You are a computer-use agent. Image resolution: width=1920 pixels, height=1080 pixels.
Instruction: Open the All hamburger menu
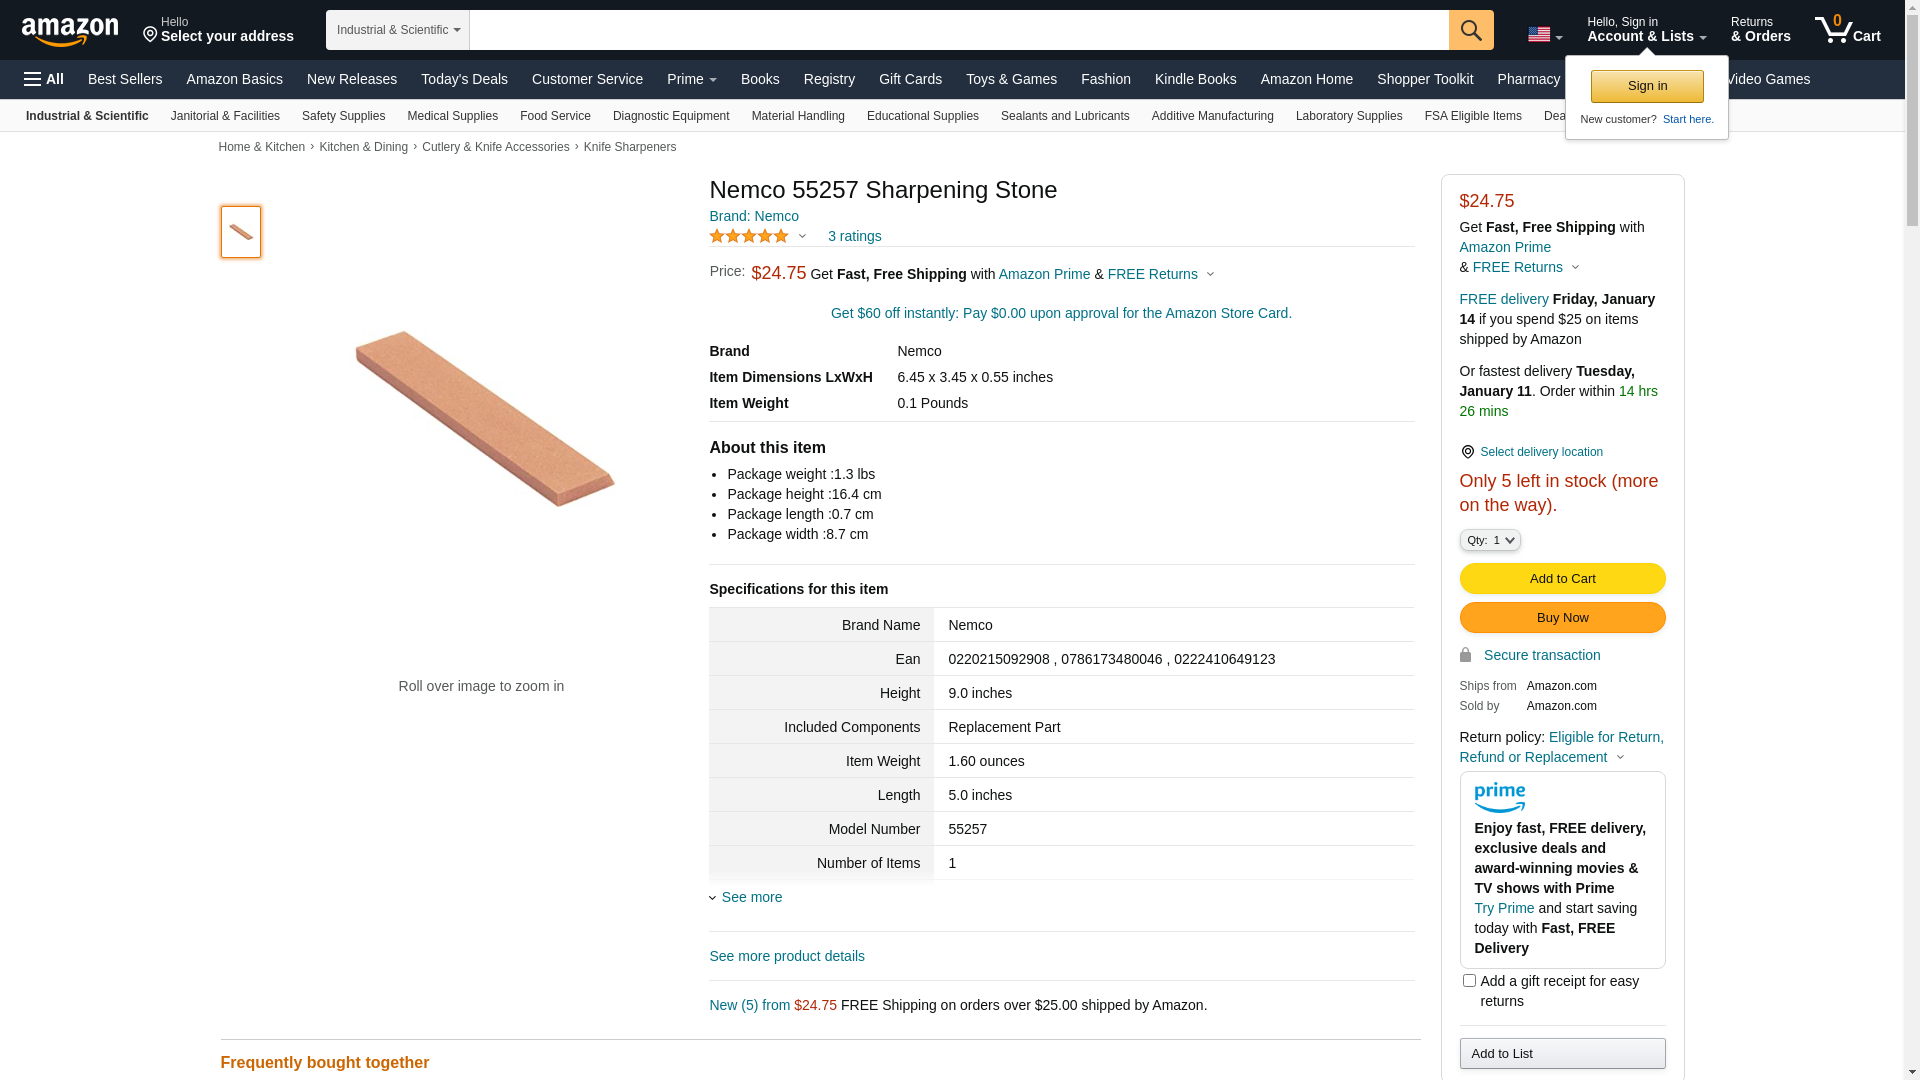tap(44, 79)
